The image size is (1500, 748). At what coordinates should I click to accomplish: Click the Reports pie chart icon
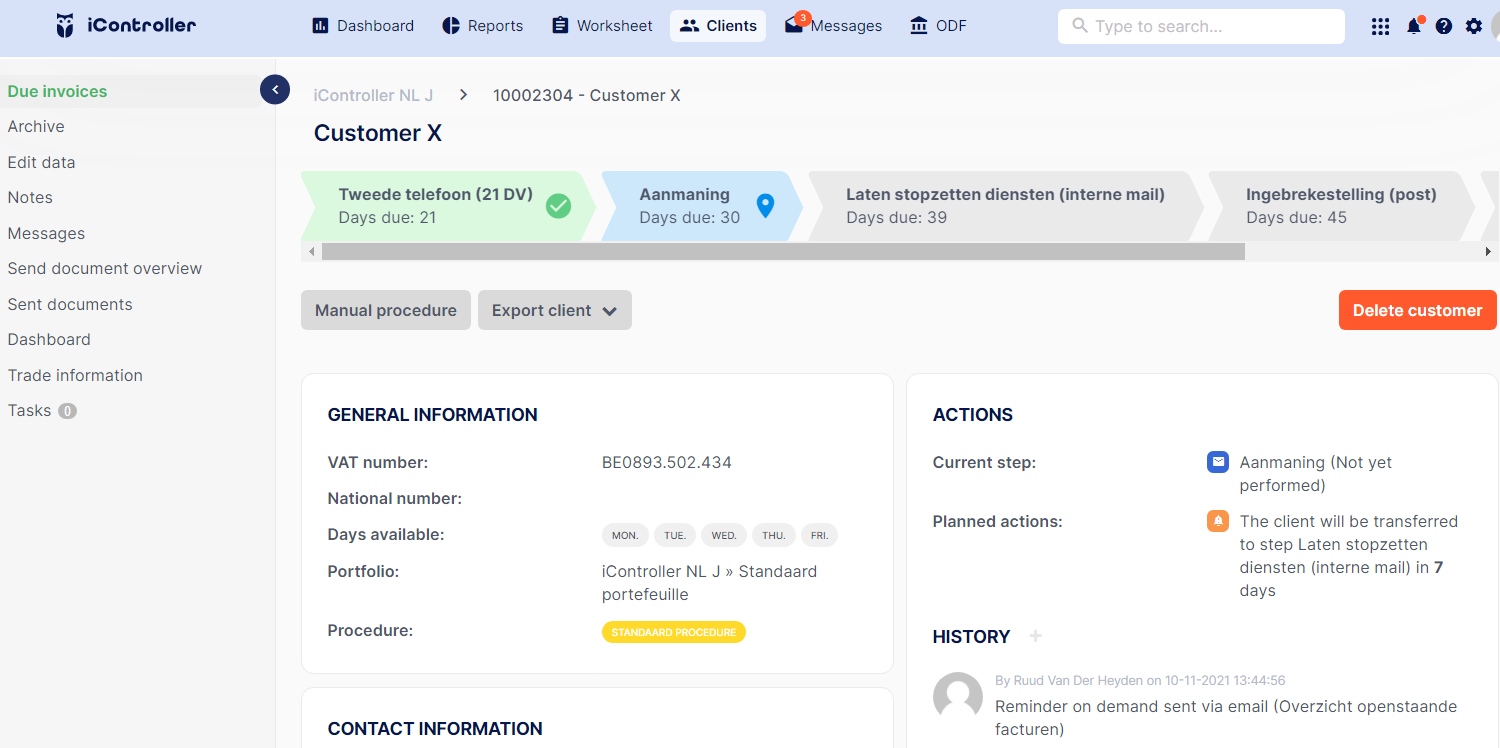coord(451,26)
